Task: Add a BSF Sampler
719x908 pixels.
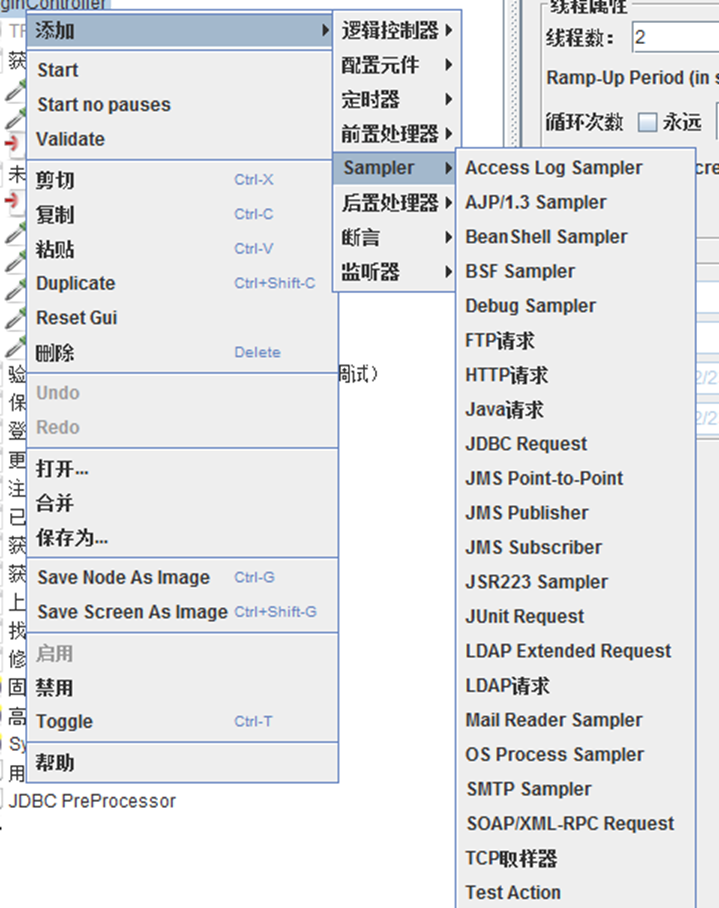Action: 576,271
